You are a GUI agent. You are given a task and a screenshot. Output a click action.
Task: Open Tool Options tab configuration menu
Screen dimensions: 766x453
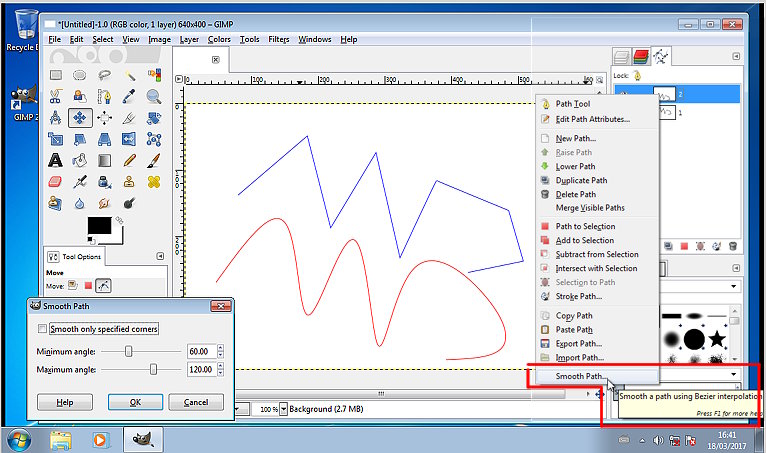click(x=160, y=256)
